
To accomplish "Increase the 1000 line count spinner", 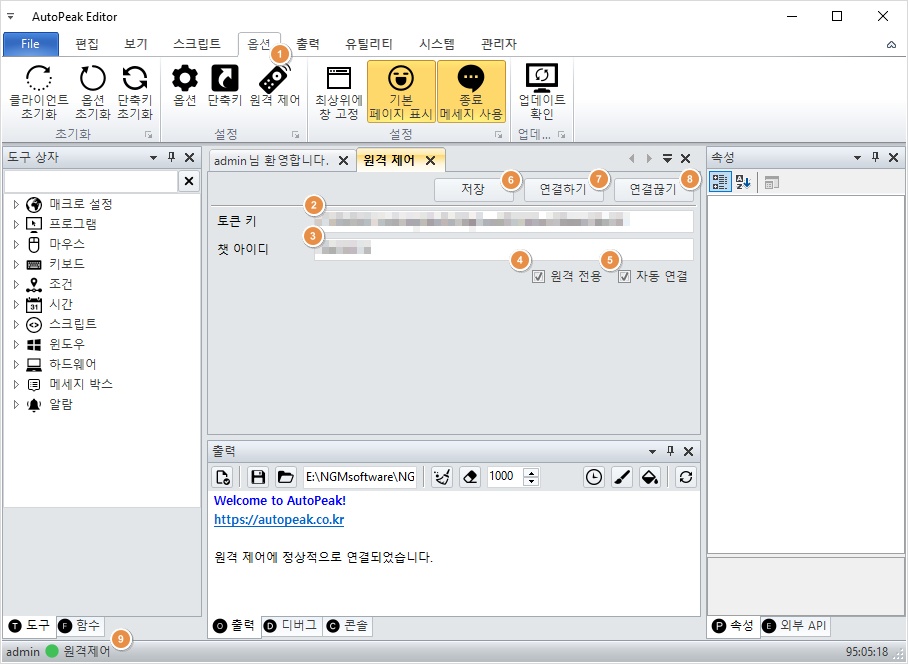I will 531,472.
